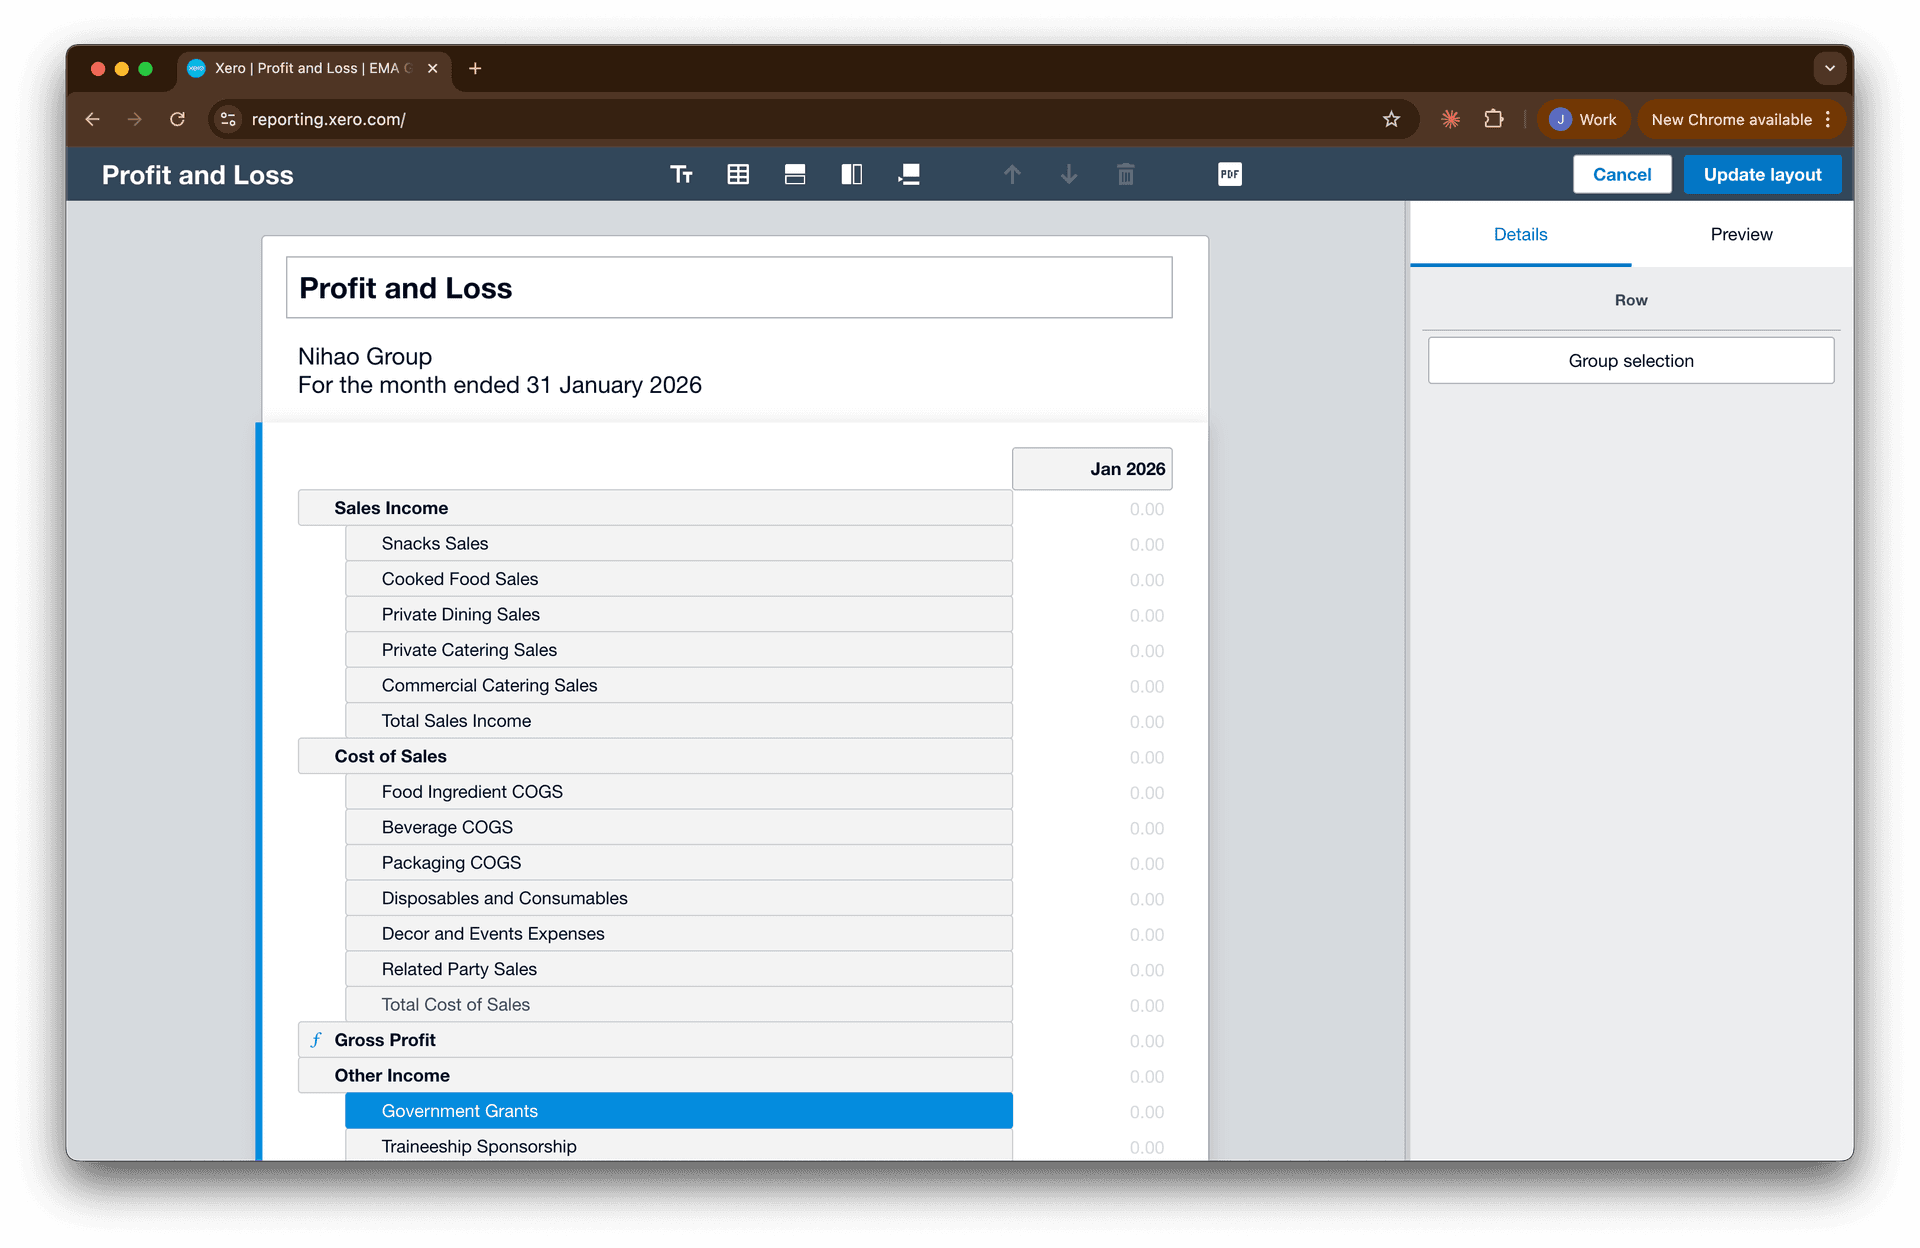Move the selected row up
The height and width of the screenshot is (1248, 1920).
click(x=1012, y=174)
